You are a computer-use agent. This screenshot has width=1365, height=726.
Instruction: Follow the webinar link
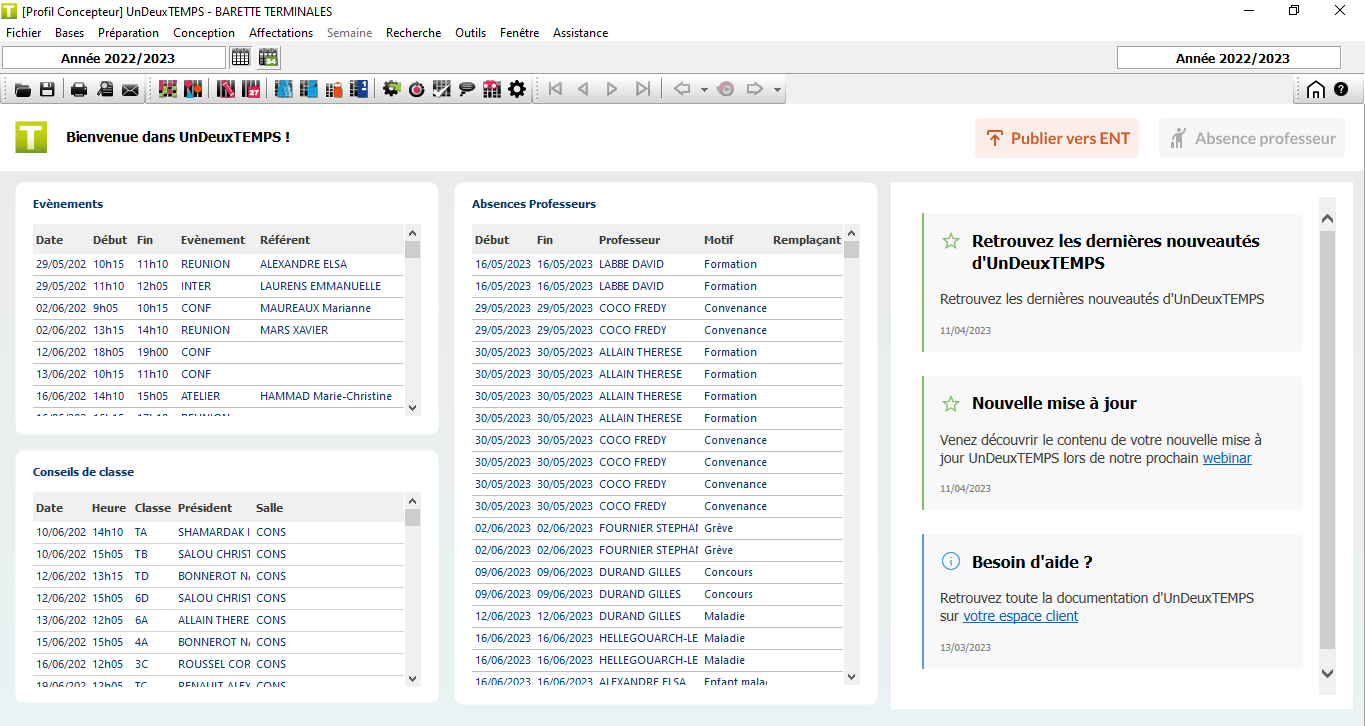pyautogui.click(x=1226, y=459)
